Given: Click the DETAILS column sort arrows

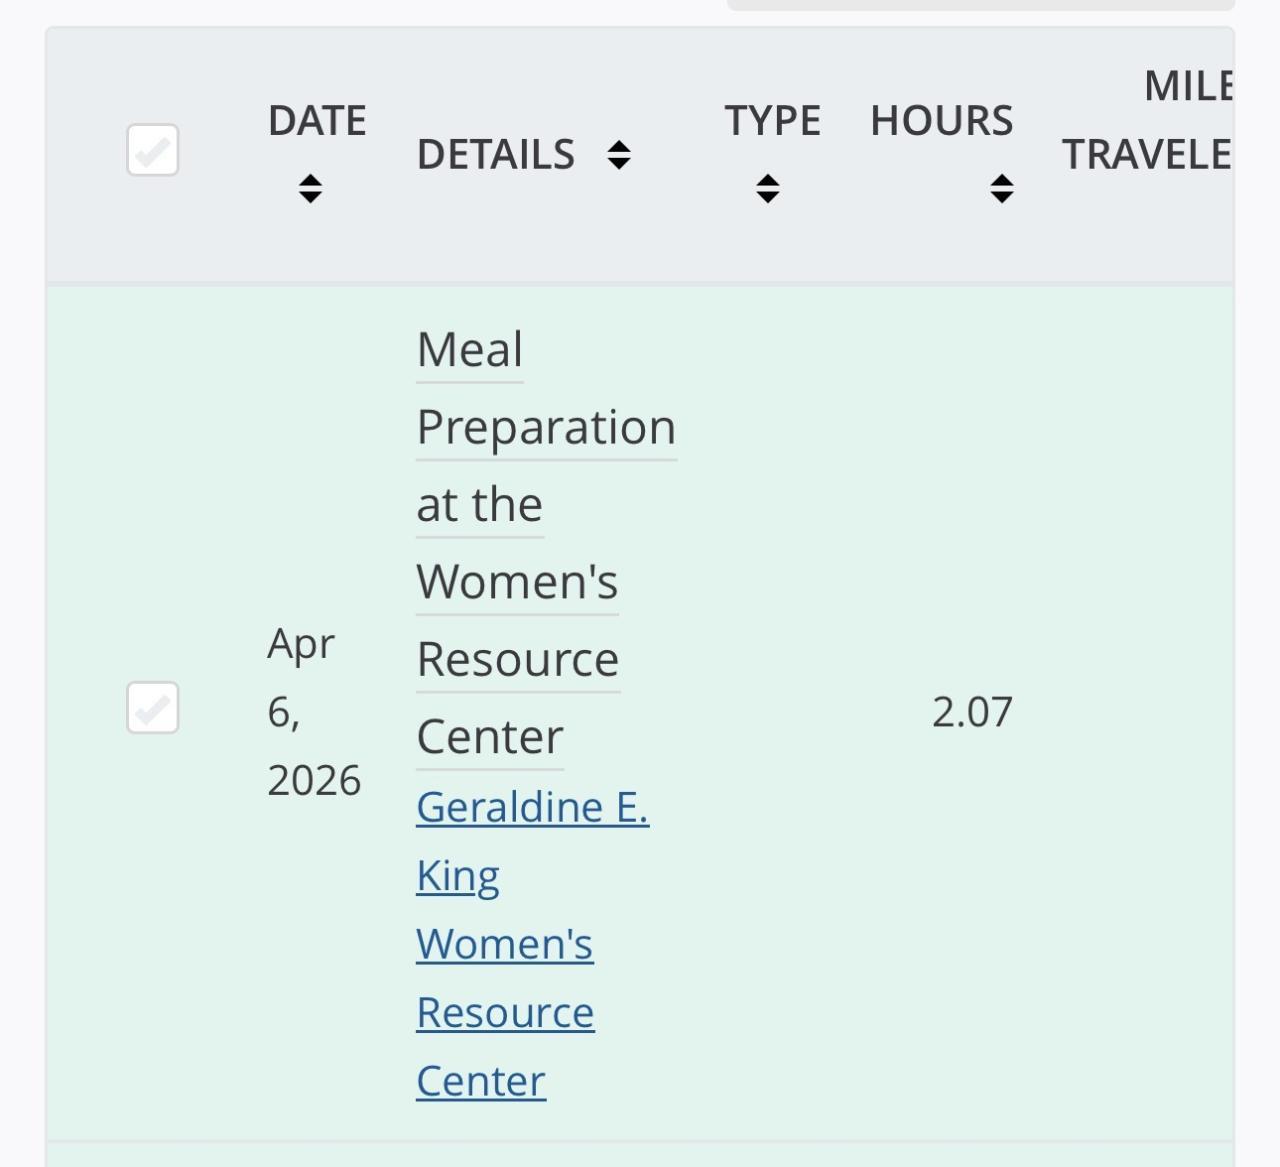Looking at the screenshot, I should click(619, 155).
